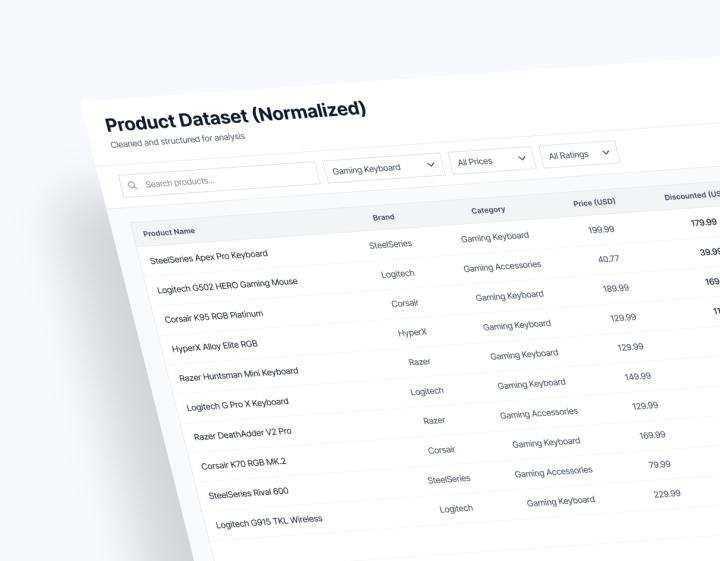This screenshot has height=561, width=720.
Task: Click HyperX brand cell
Action: pyautogui.click(x=412, y=332)
